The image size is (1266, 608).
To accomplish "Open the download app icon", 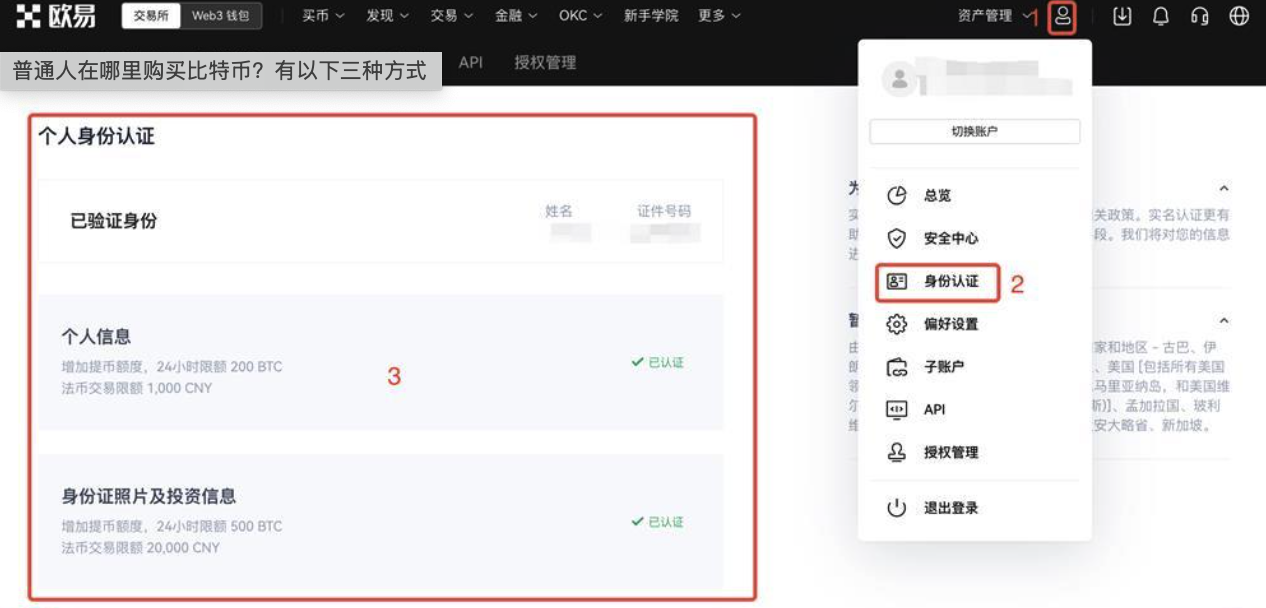I will (1122, 17).
